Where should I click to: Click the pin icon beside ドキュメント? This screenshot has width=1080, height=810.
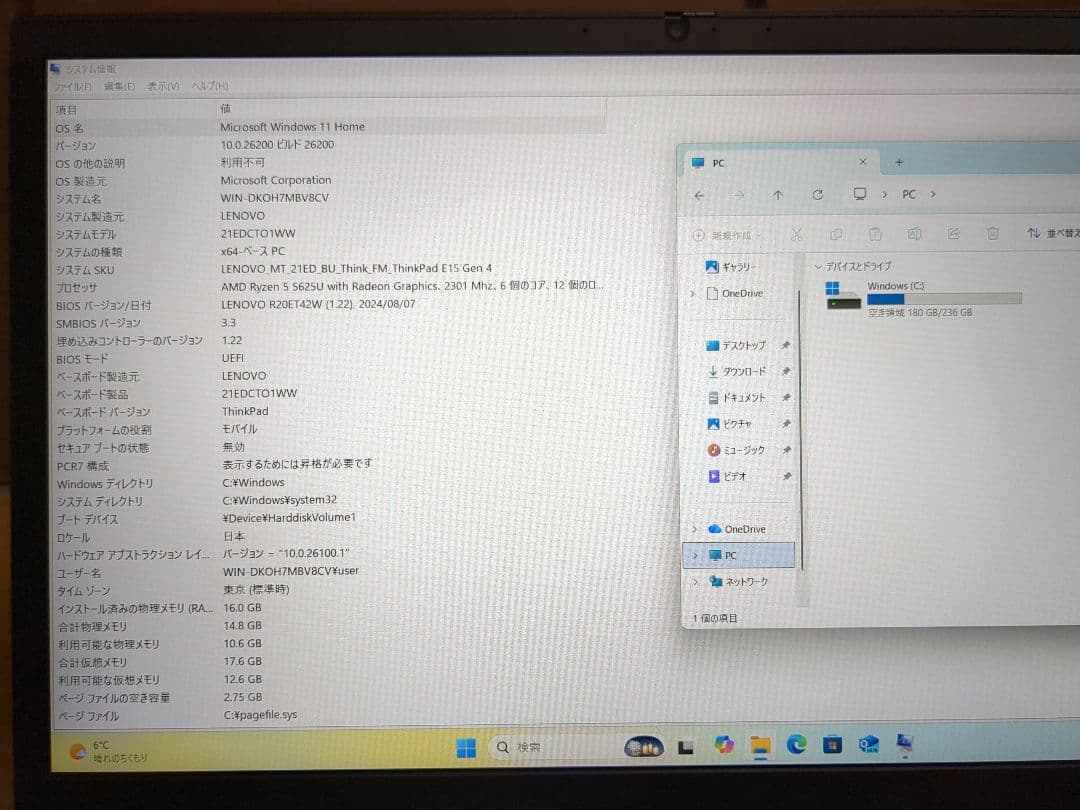click(786, 397)
